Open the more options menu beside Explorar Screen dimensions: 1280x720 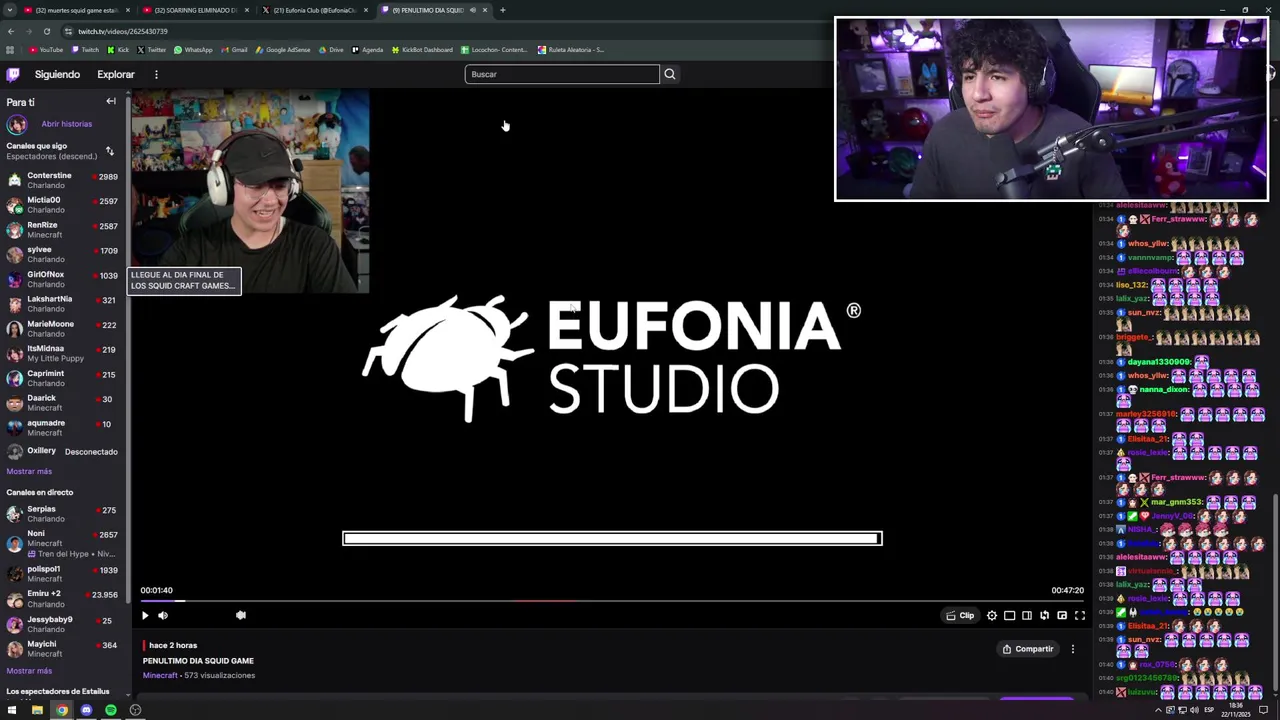tap(156, 74)
